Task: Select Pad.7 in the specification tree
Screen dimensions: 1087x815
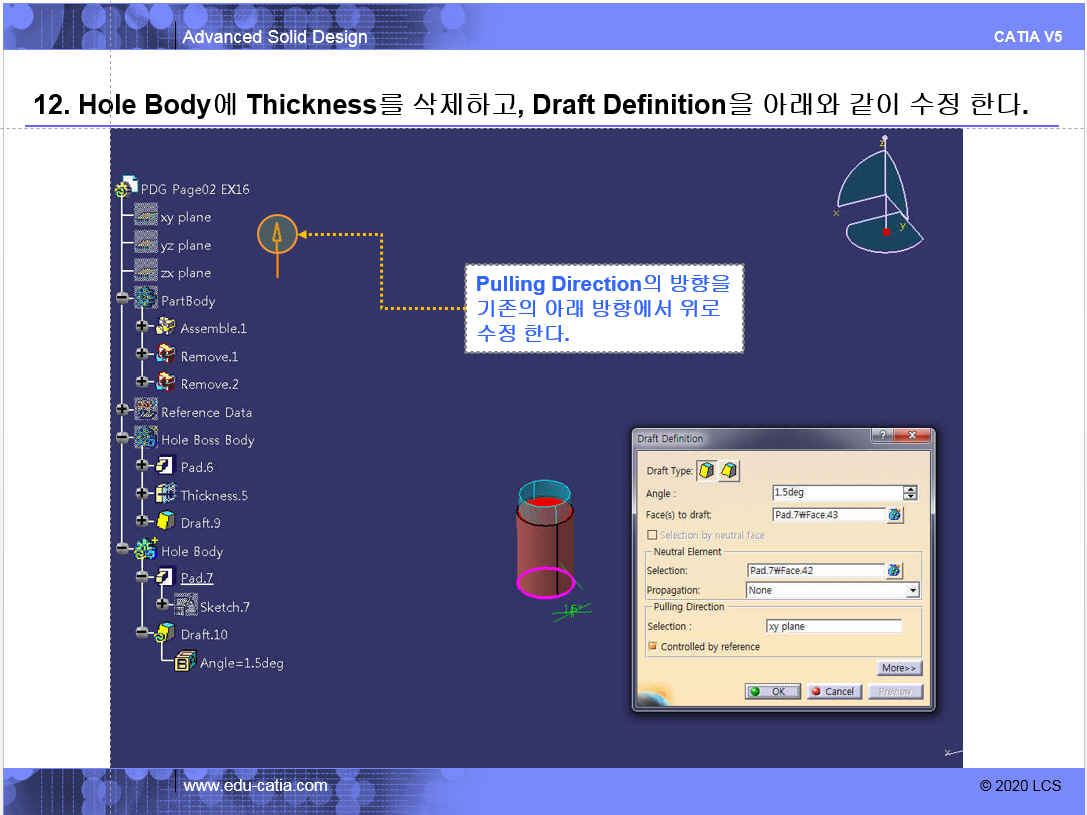Action: [196, 578]
